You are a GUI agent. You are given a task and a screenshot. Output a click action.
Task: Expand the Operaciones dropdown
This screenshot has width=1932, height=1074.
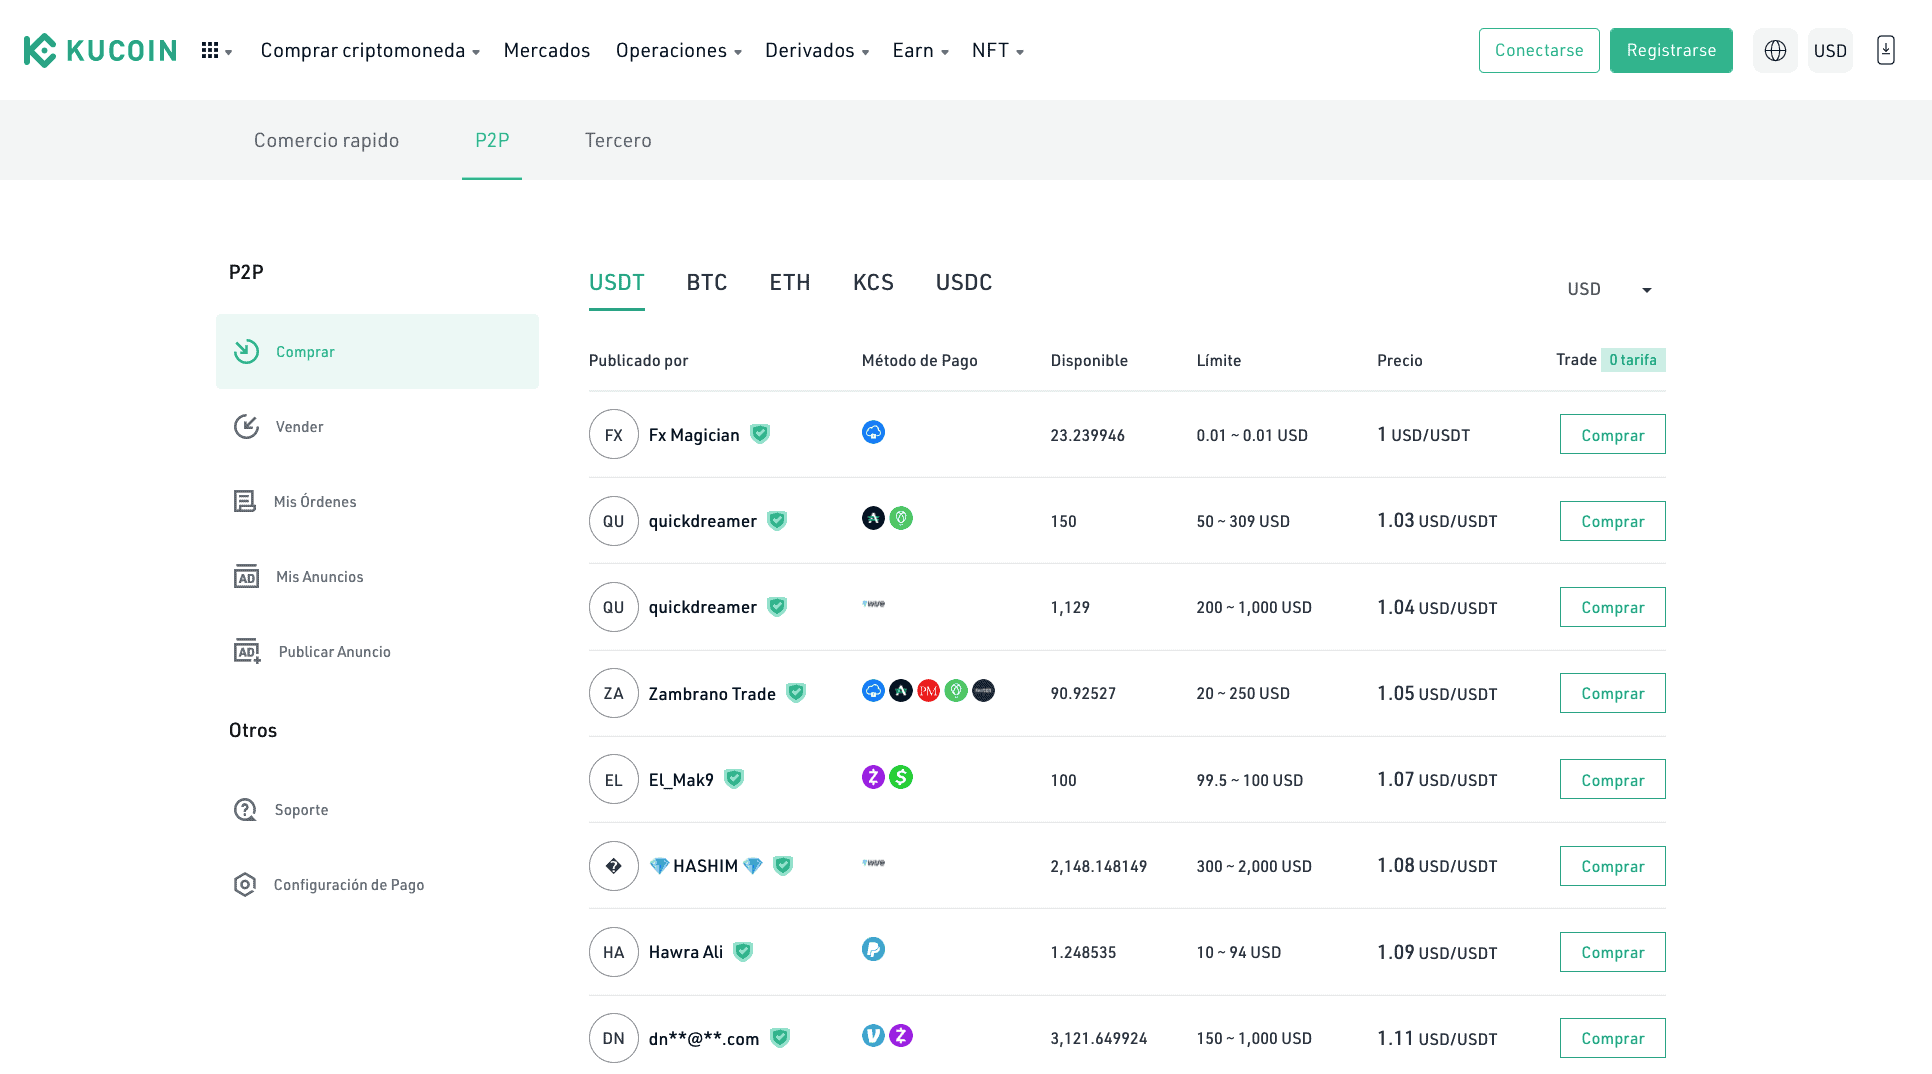tap(679, 50)
